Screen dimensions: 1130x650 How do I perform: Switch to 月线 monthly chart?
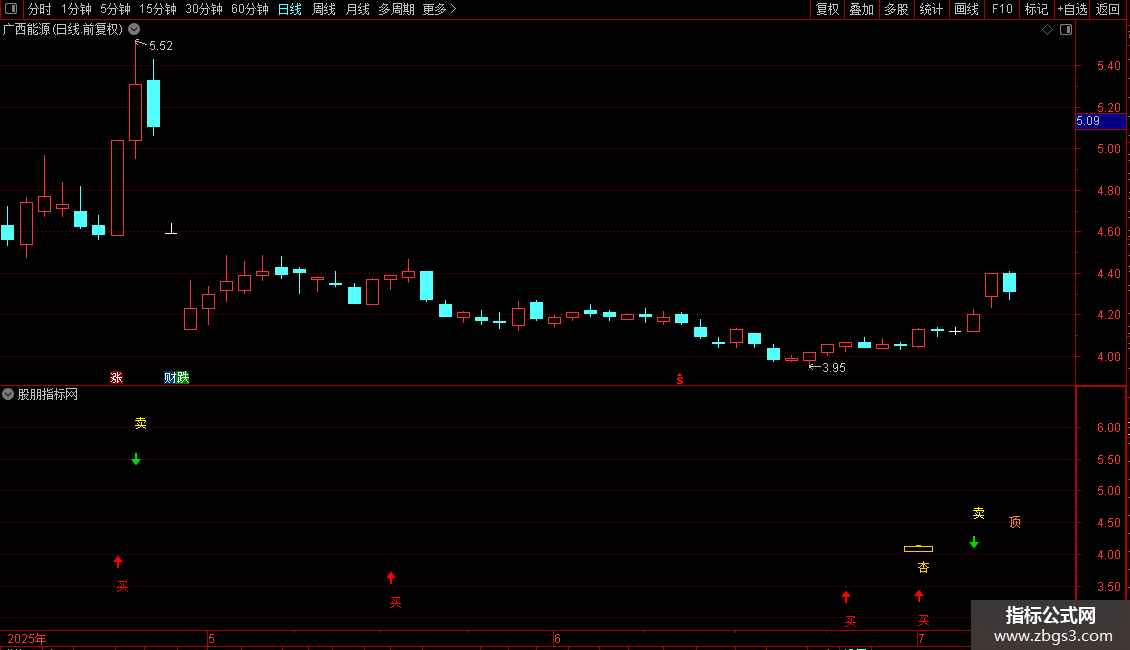(x=357, y=9)
